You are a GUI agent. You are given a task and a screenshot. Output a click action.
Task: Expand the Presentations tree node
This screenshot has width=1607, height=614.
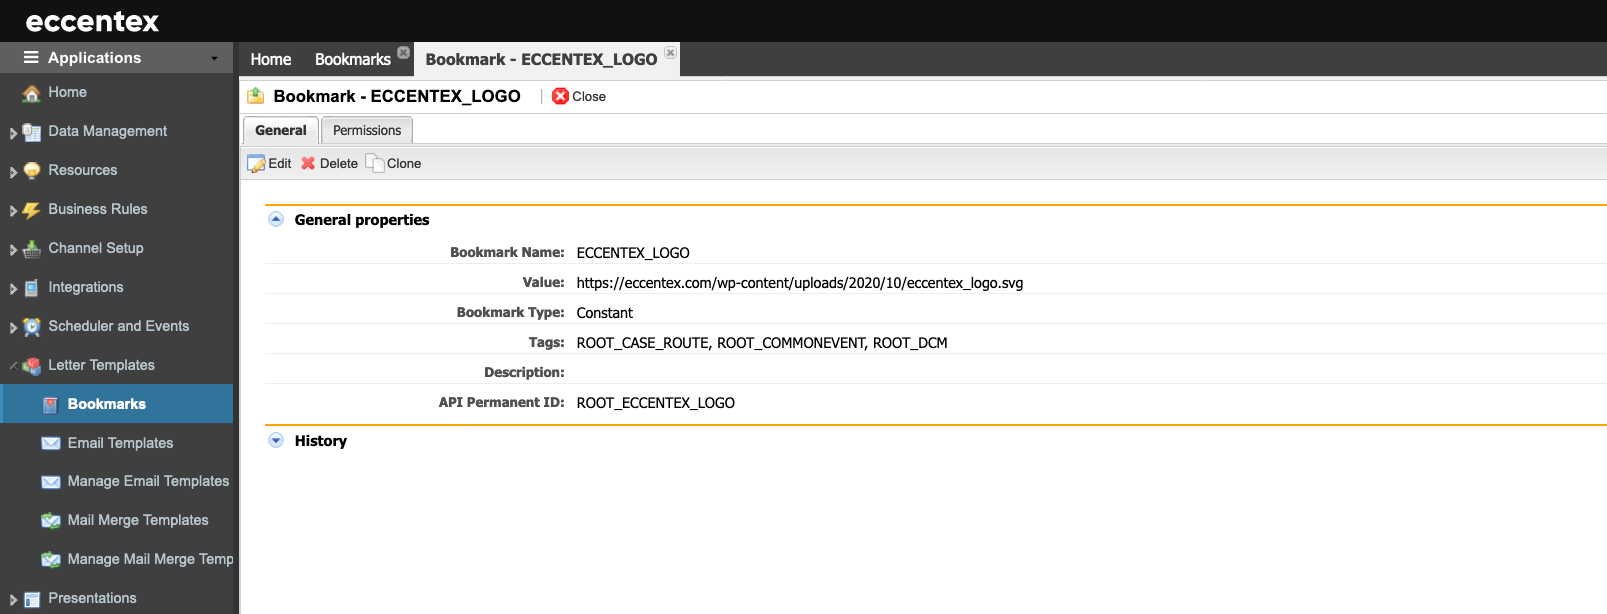coord(13,600)
